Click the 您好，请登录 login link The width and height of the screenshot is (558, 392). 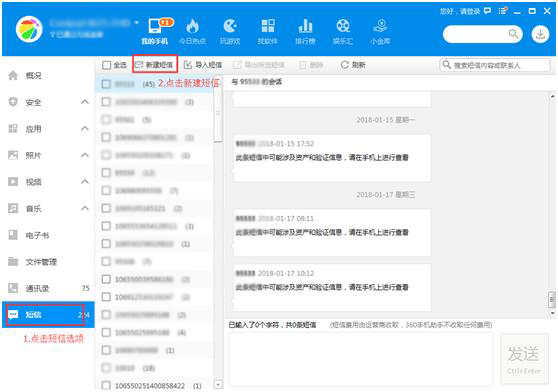pos(460,11)
